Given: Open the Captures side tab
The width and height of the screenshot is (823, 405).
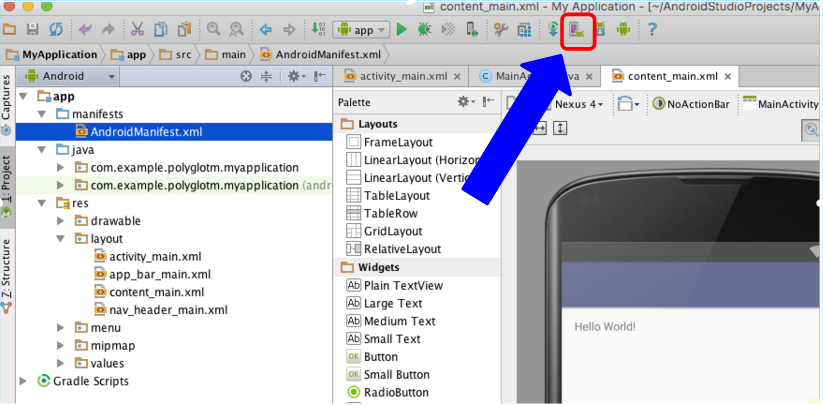Looking at the screenshot, I should [x=7, y=105].
